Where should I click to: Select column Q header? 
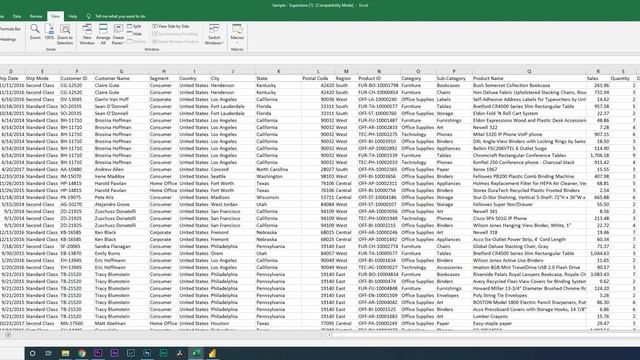[529, 71]
